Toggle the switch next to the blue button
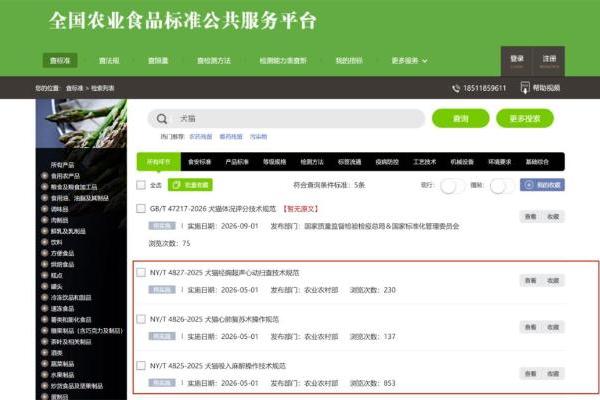 click(501, 186)
